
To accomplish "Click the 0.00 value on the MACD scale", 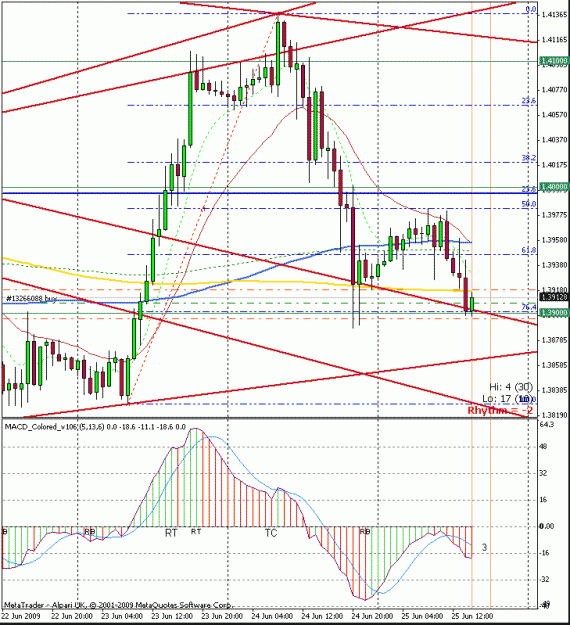I will 546,527.
